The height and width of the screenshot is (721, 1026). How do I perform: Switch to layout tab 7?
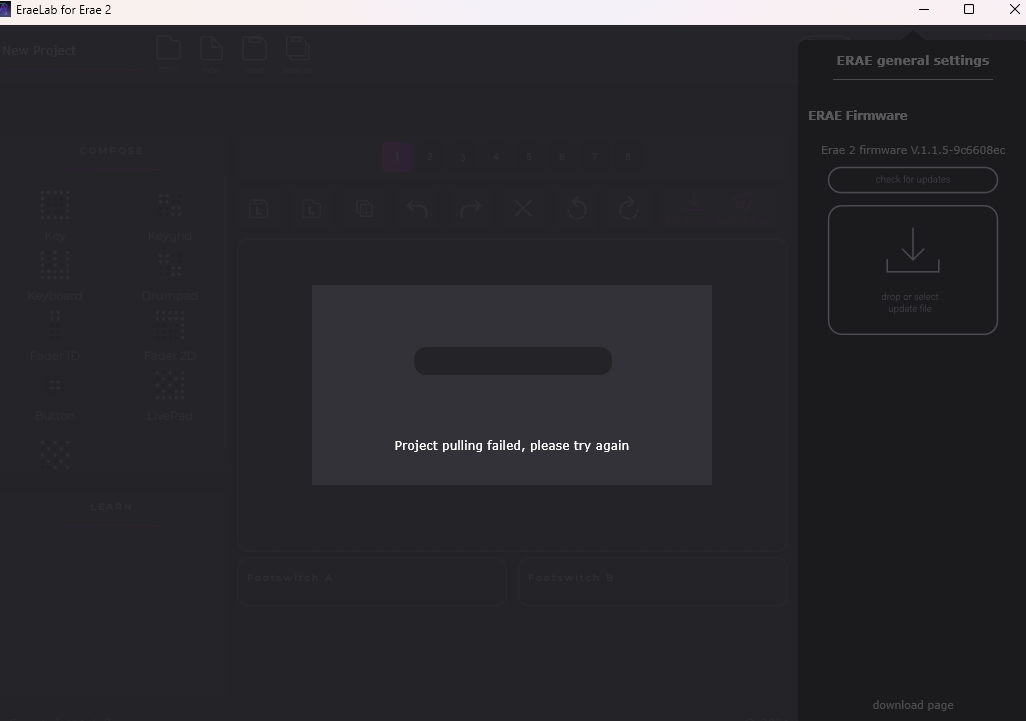pos(595,157)
